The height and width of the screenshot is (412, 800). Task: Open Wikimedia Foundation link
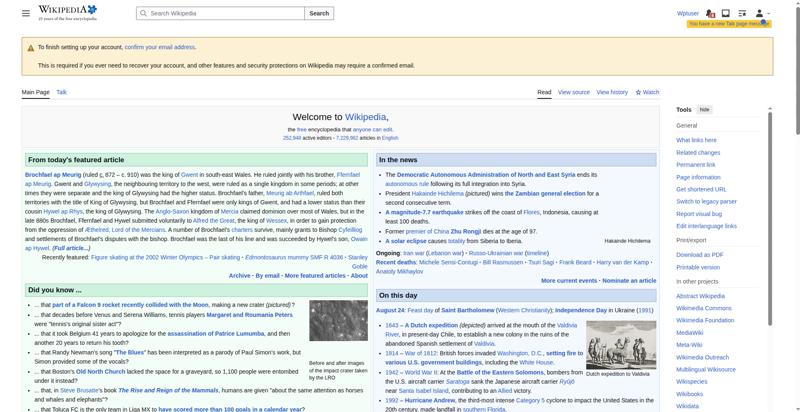click(705, 320)
